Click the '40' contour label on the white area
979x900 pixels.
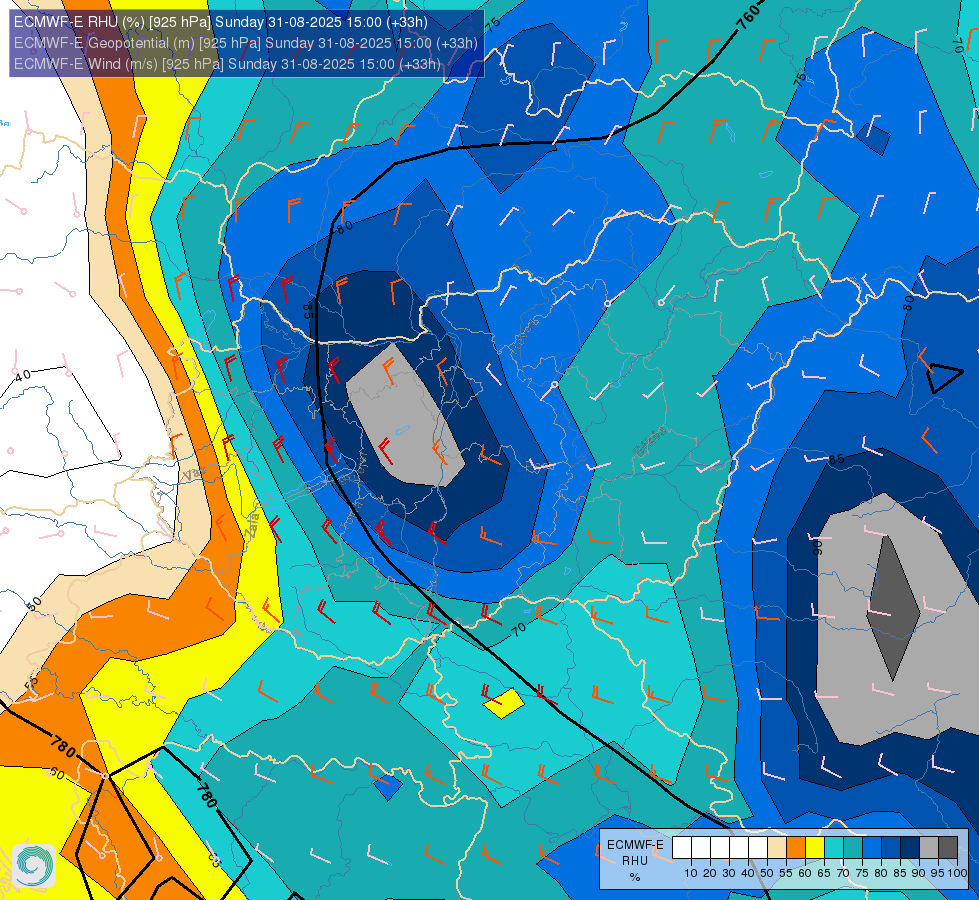(22, 375)
